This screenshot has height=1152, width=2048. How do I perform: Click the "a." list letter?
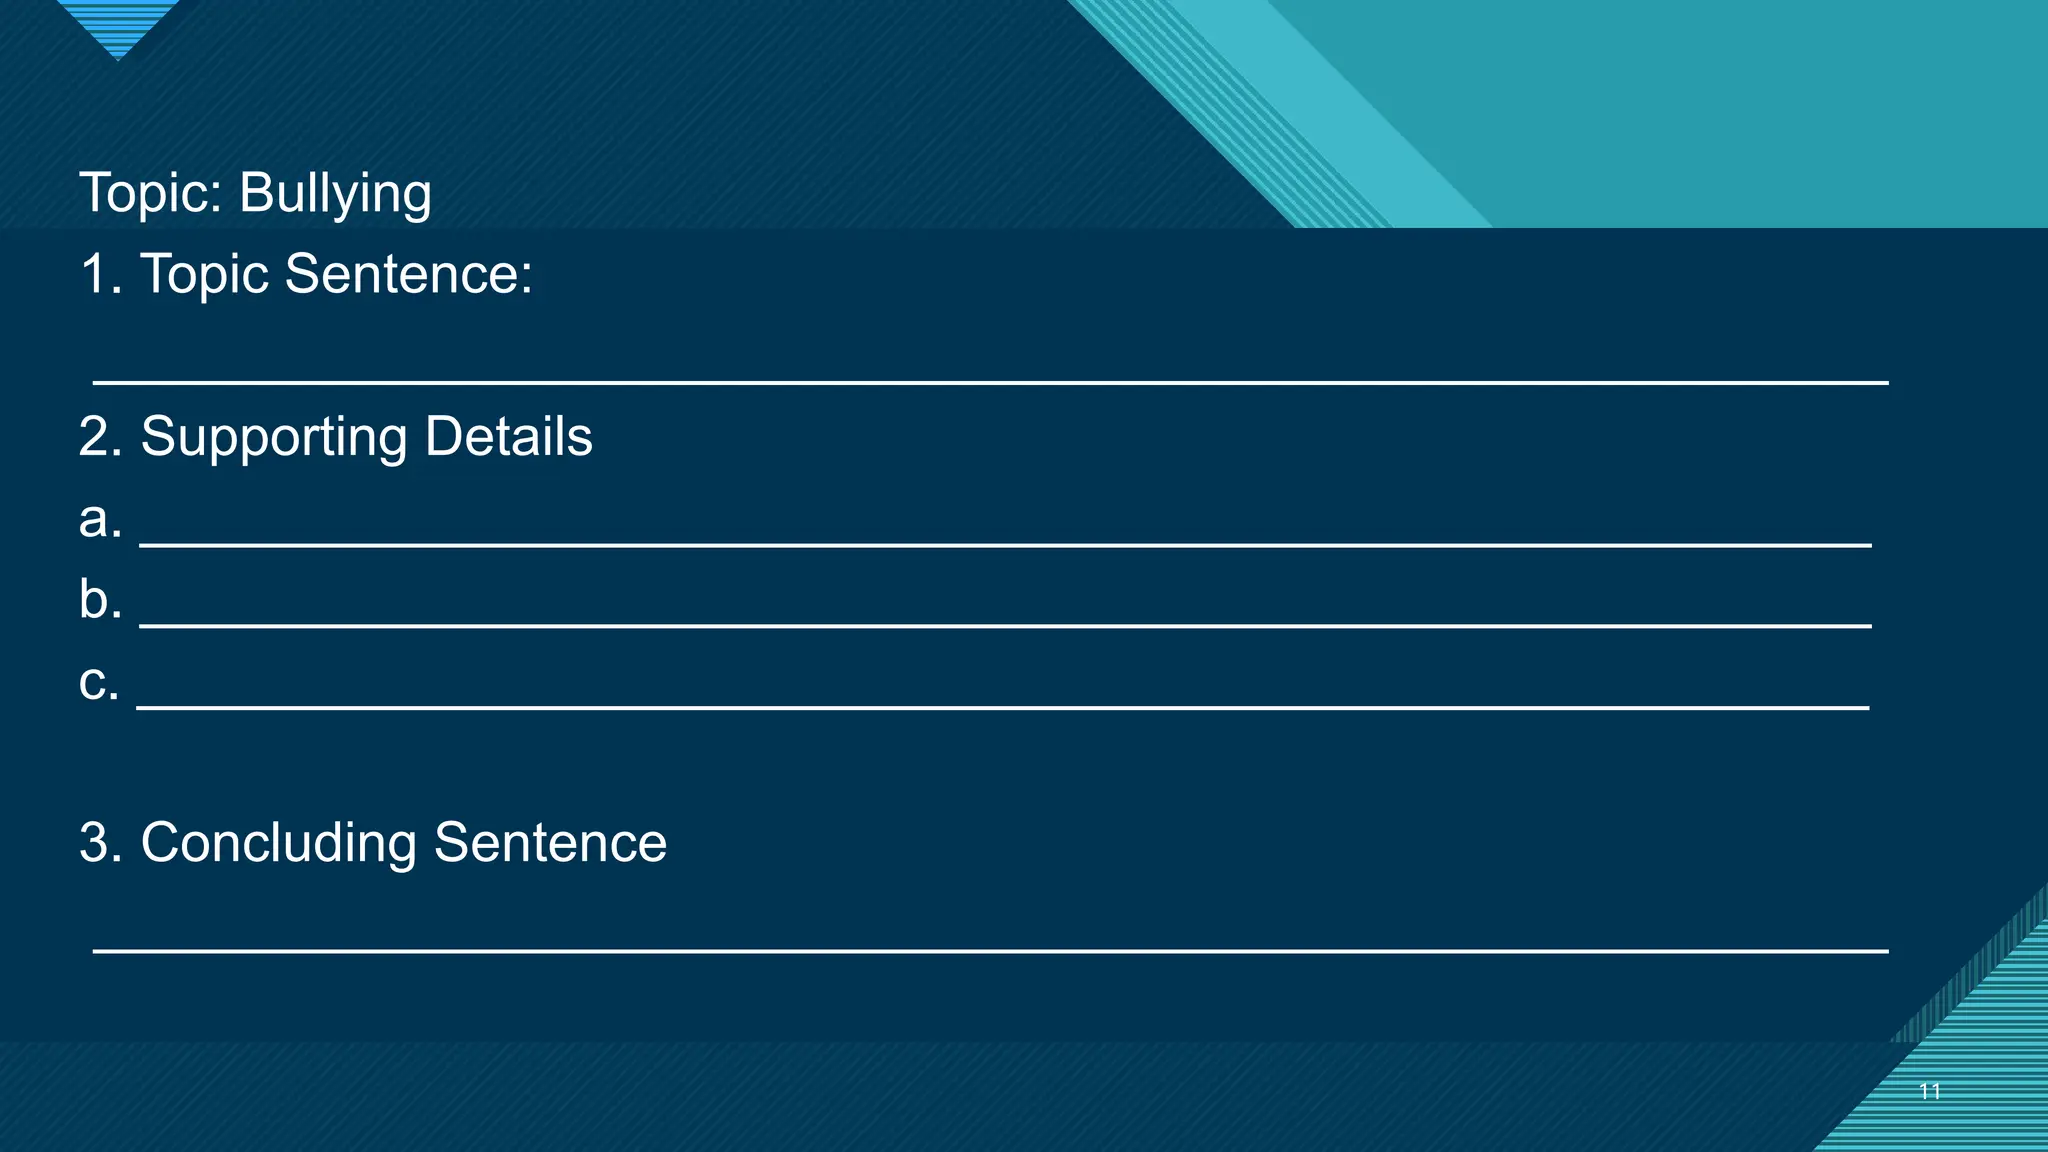click(100, 520)
